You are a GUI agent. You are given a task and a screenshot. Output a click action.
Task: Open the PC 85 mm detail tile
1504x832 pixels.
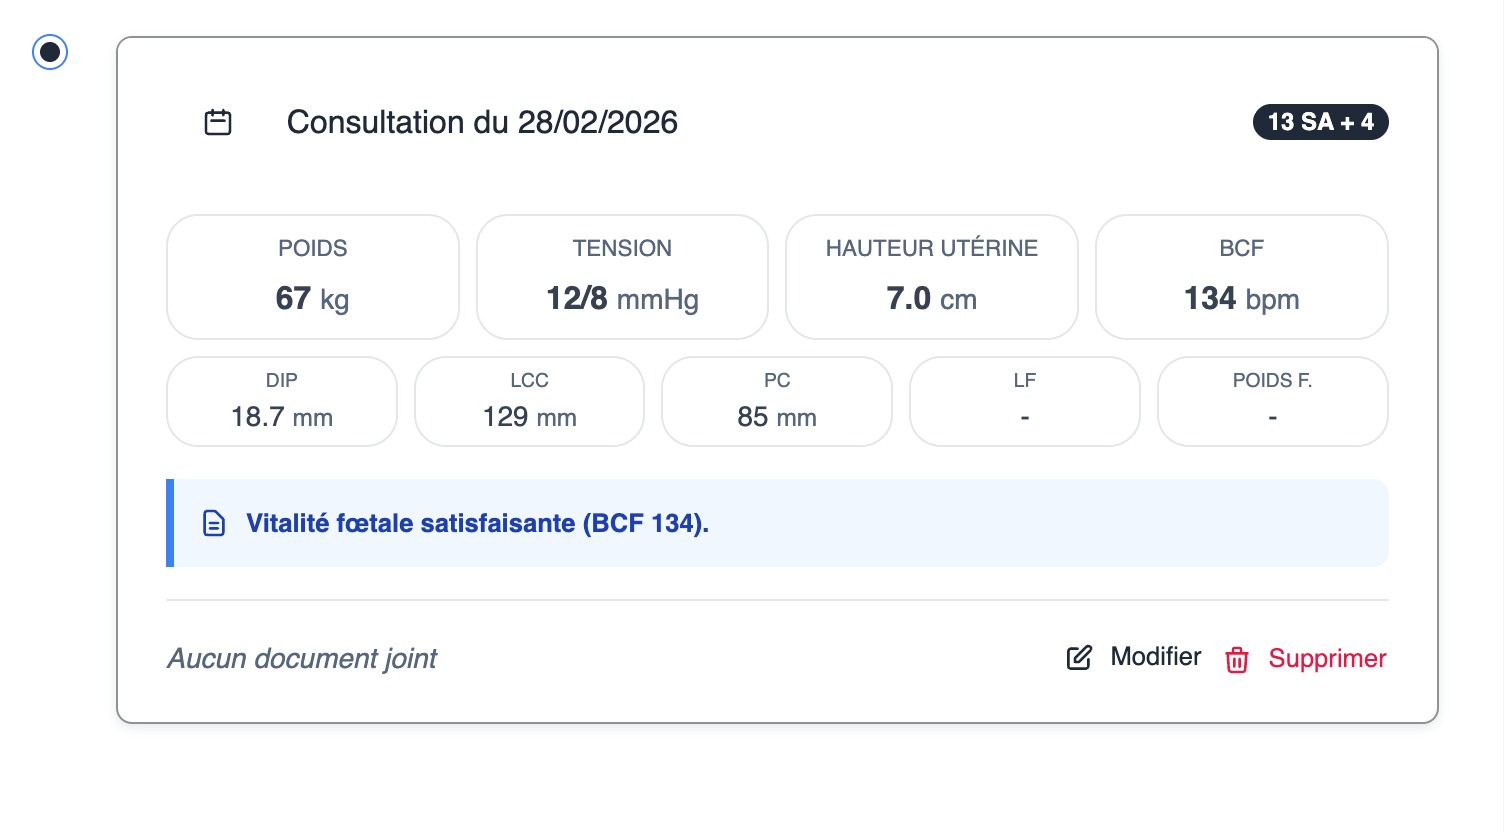tap(776, 401)
